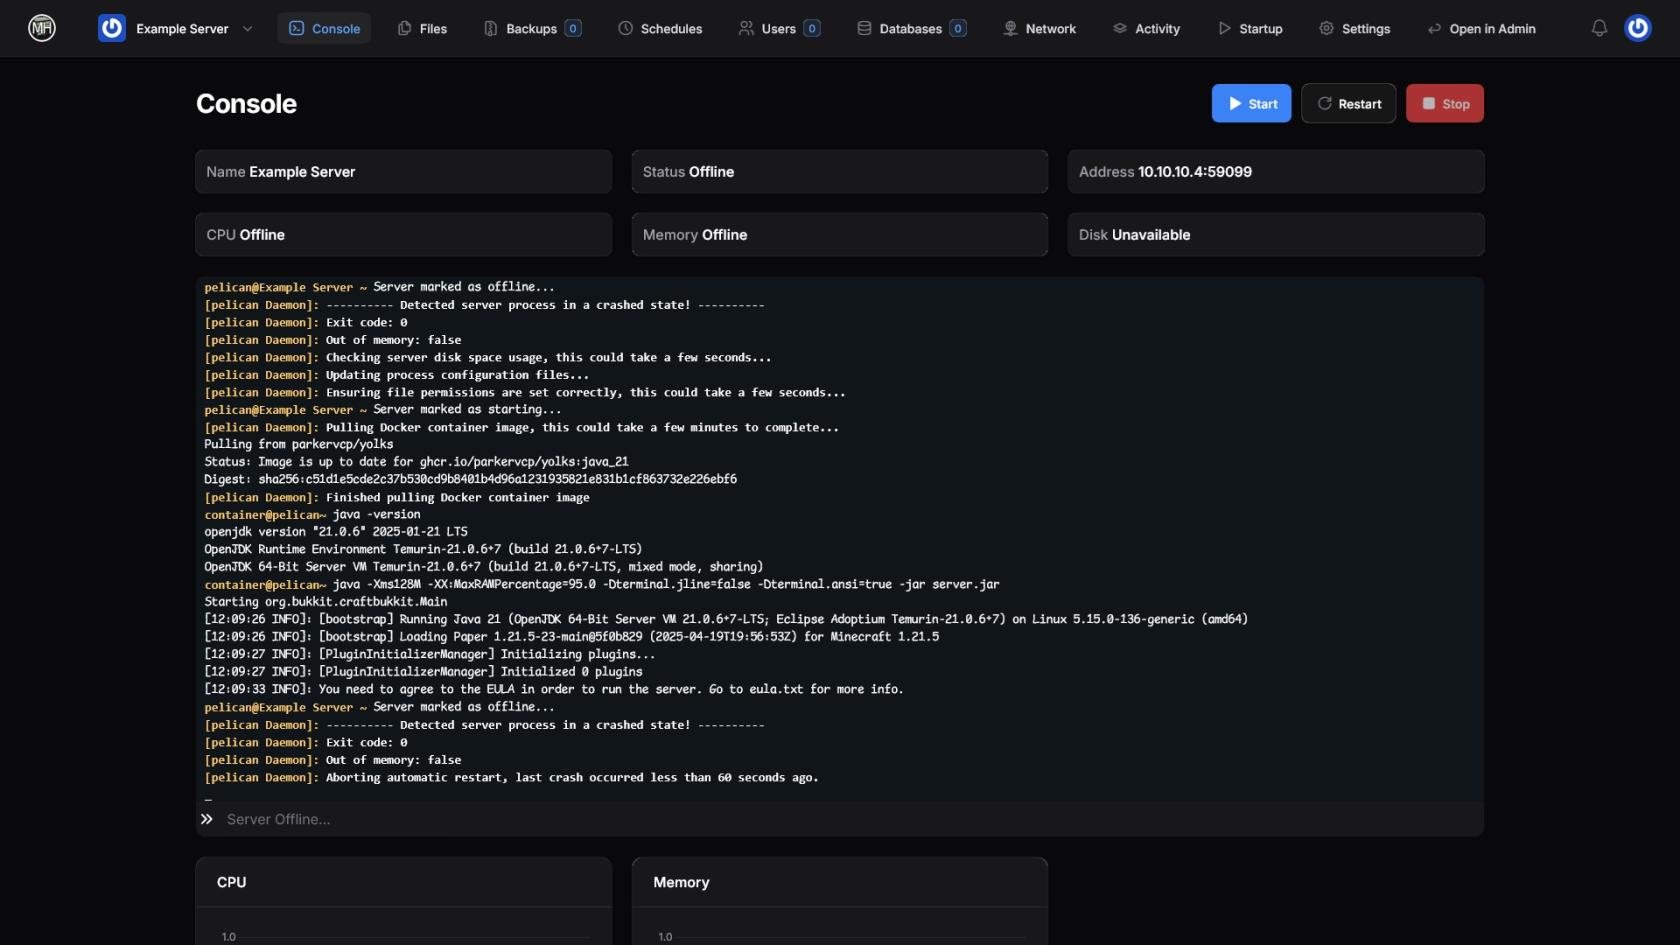
Task: Click the Open in Admin link
Action: click(1482, 28)
